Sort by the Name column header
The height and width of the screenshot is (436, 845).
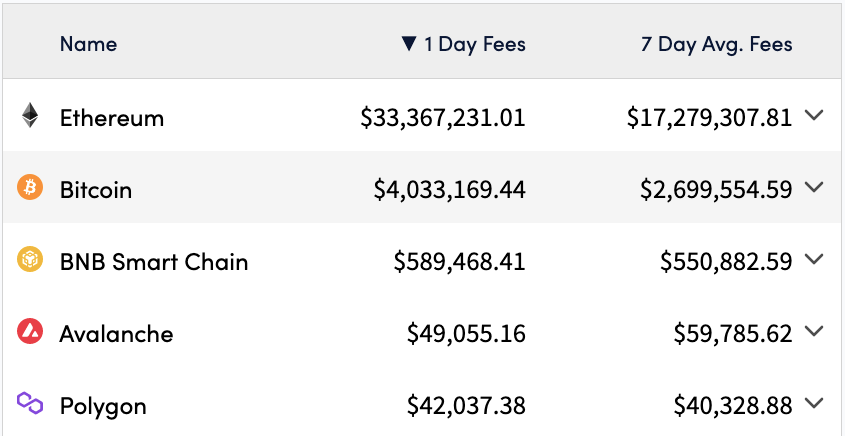click(x=88, y=44)
